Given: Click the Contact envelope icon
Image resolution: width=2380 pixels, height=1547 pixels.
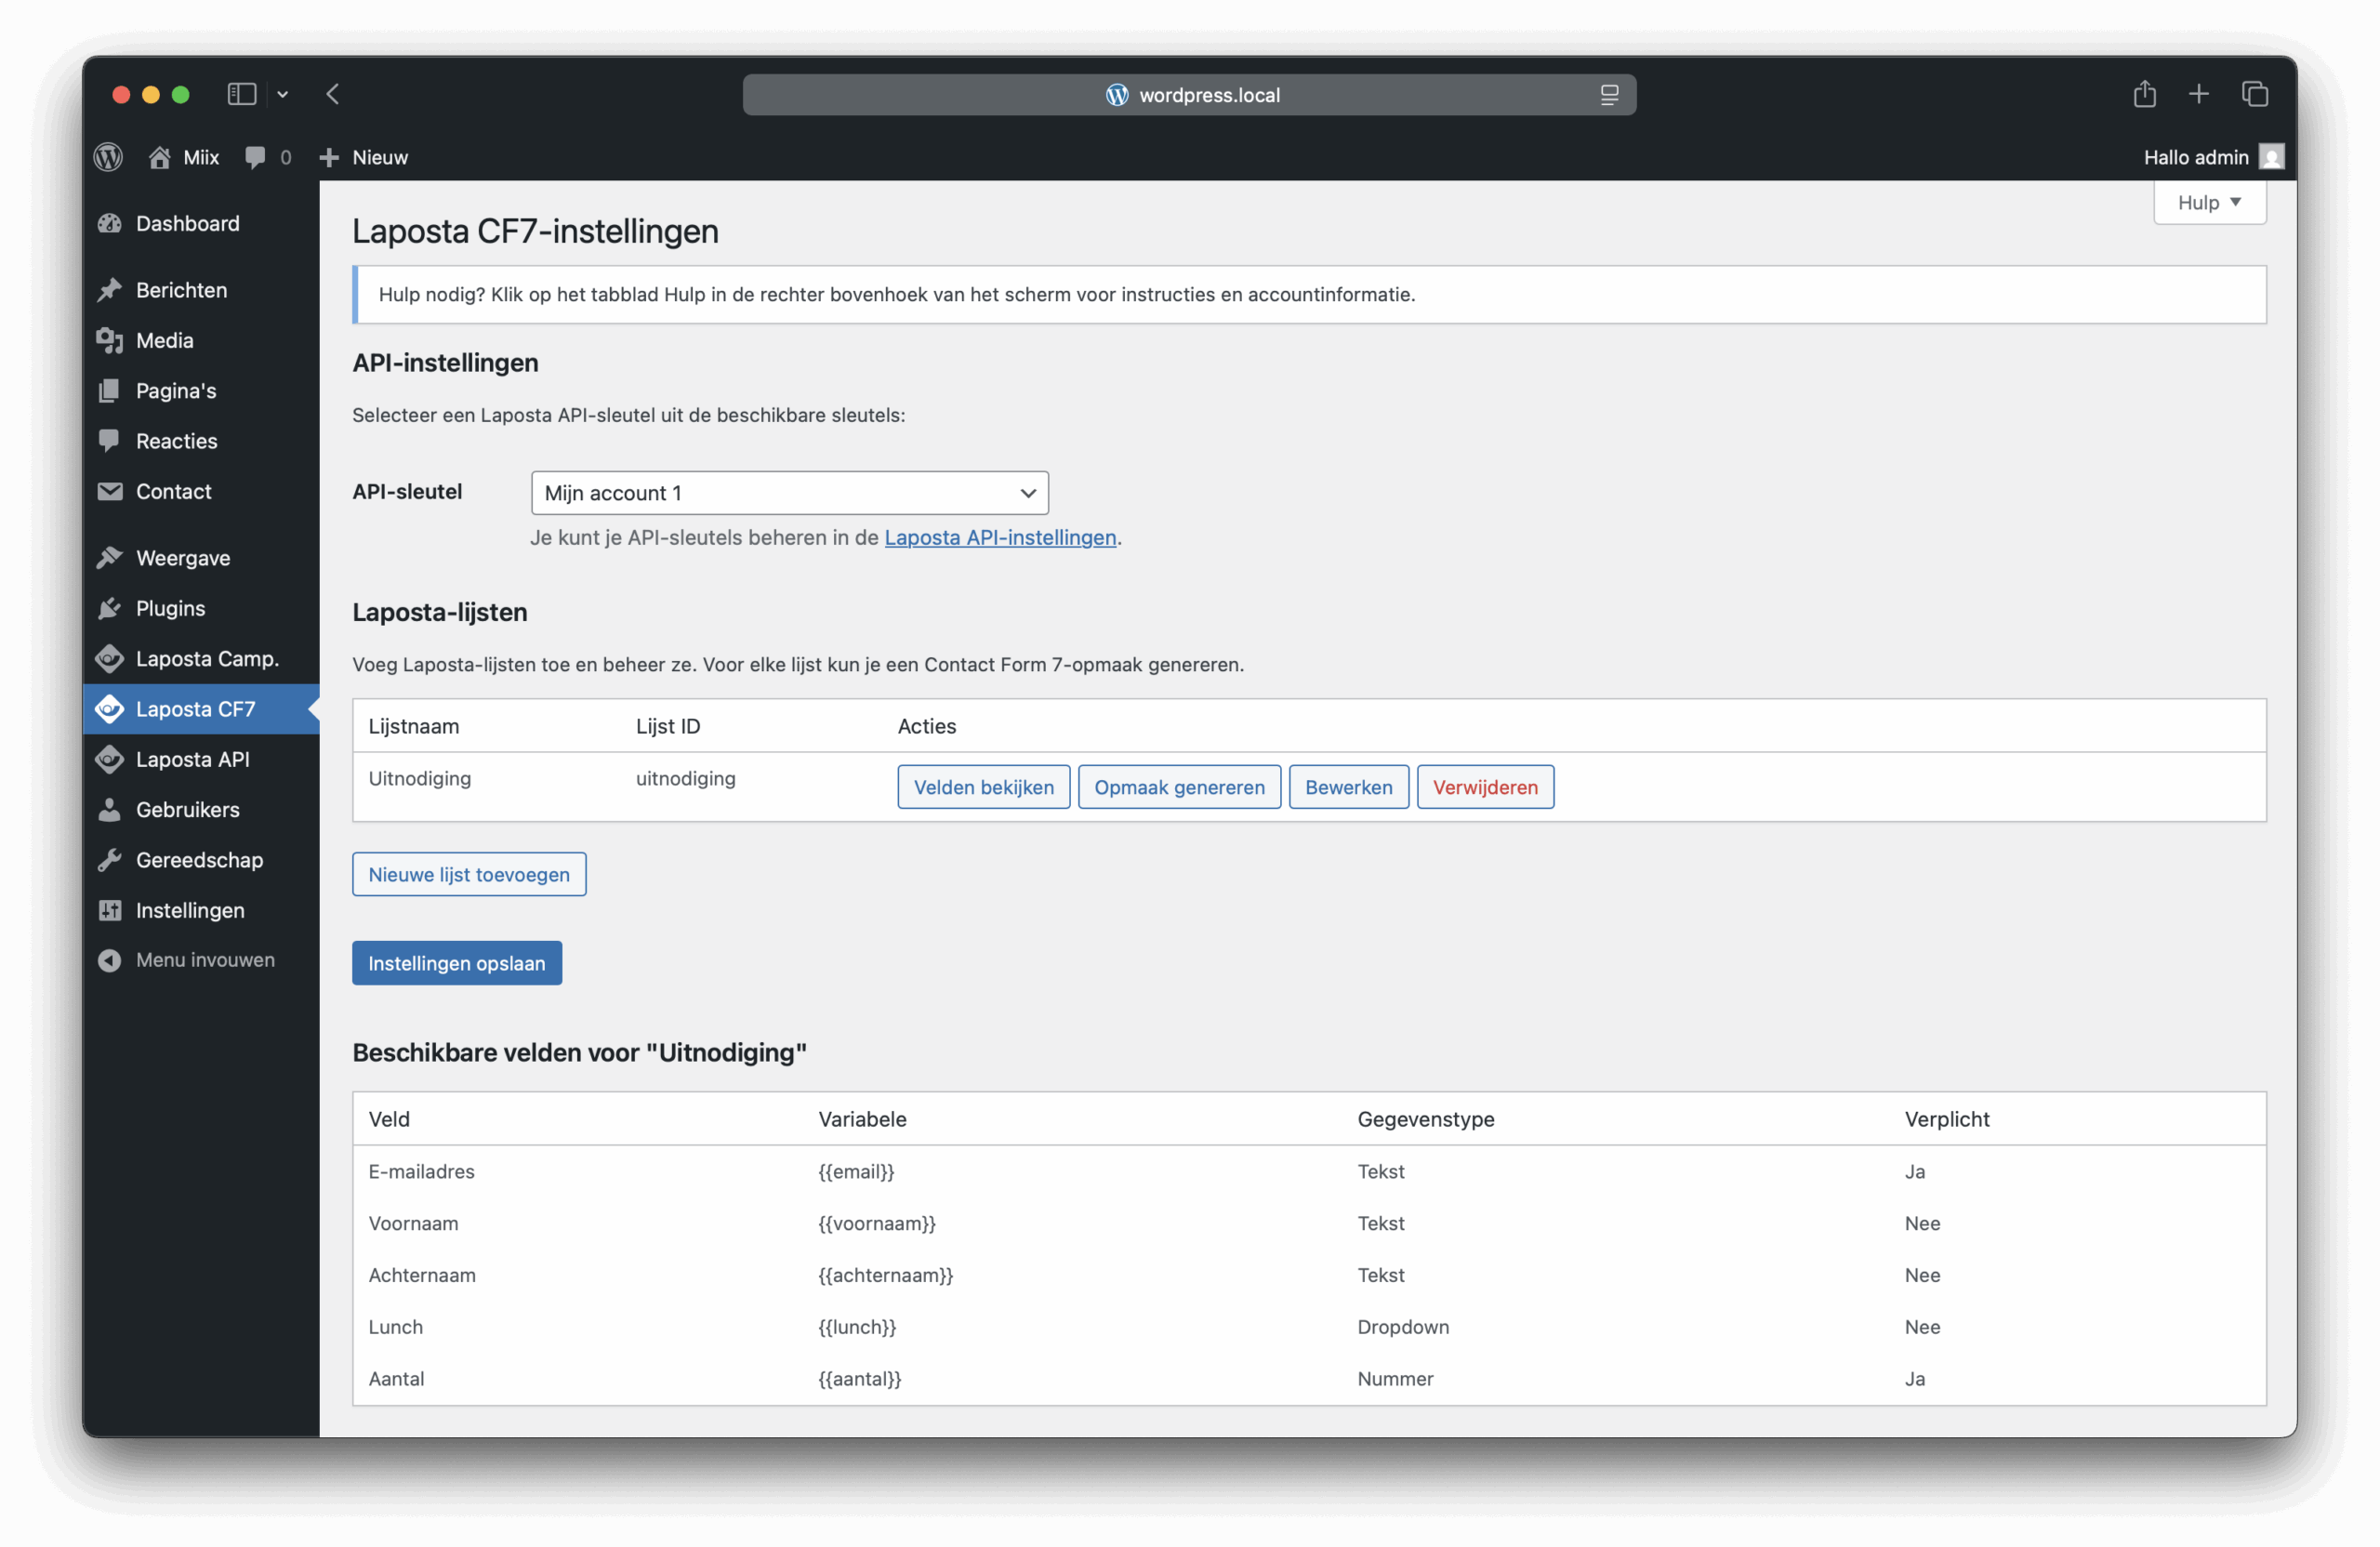Looking at the screenshot, I should 110,491.
